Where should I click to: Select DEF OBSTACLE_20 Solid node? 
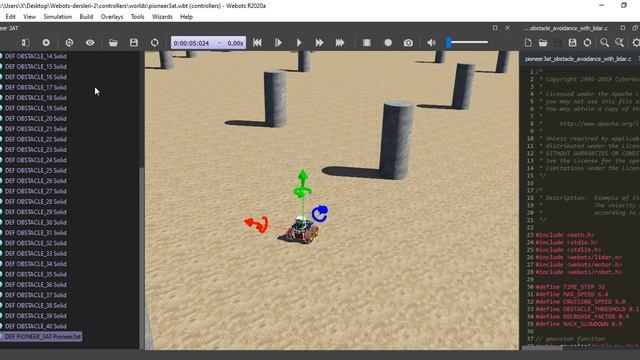coord(36,118)
